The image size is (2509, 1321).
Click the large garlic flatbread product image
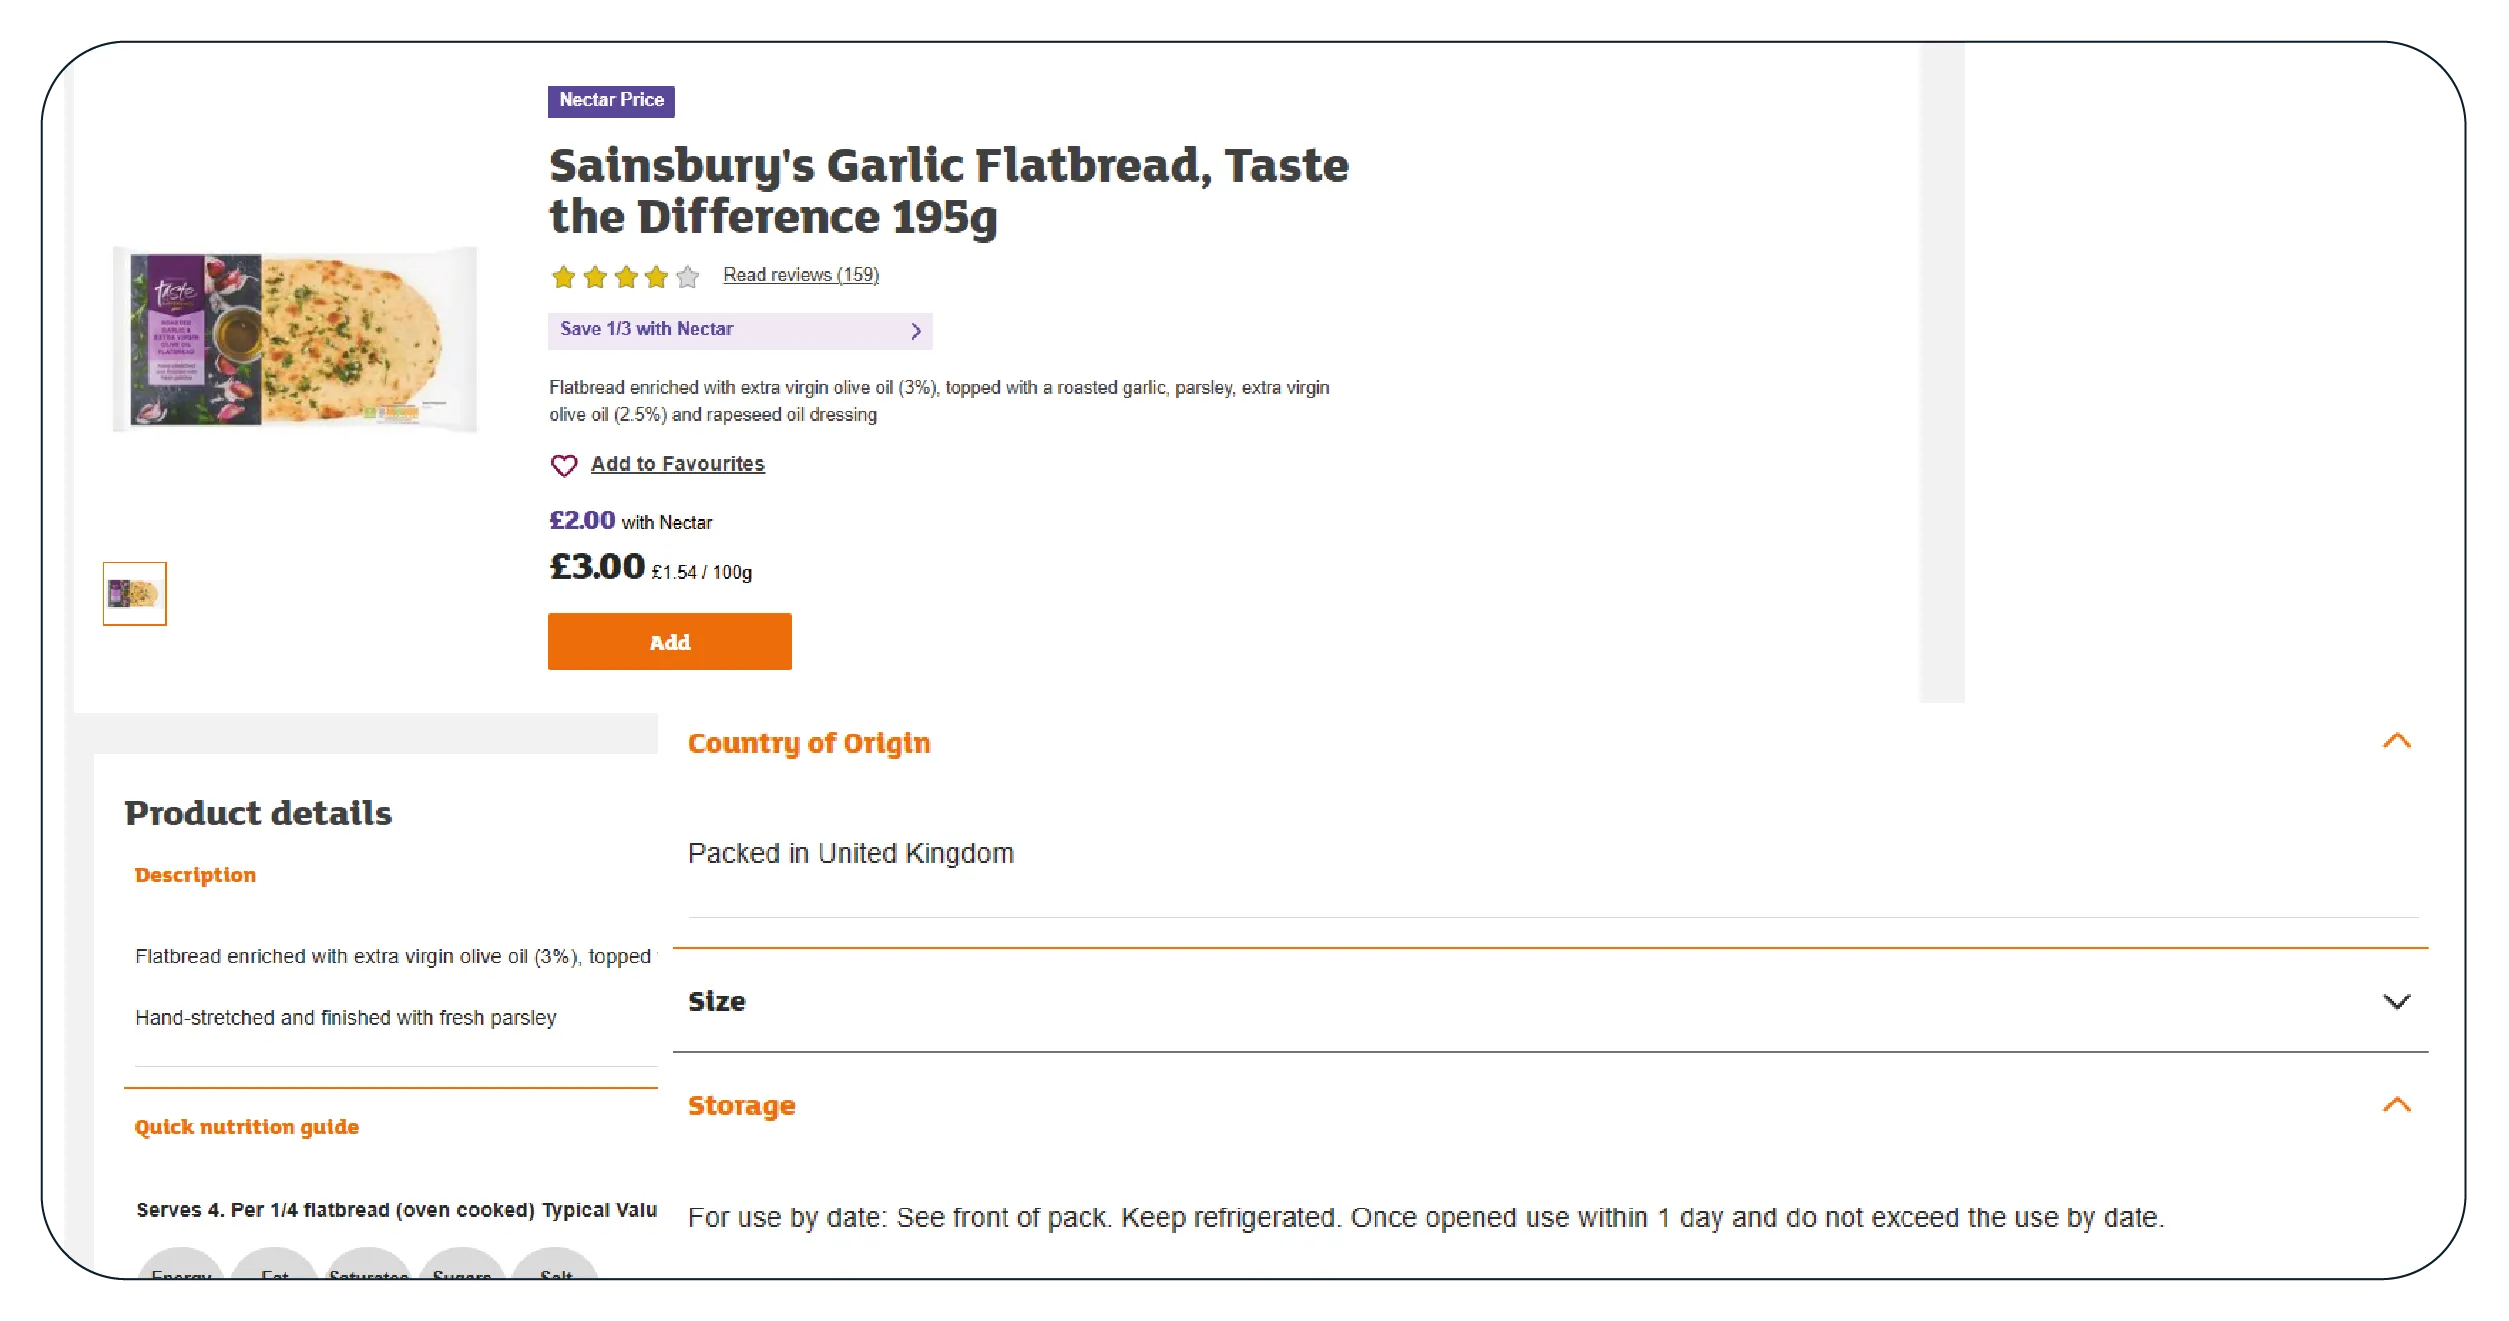click(295, 339)
